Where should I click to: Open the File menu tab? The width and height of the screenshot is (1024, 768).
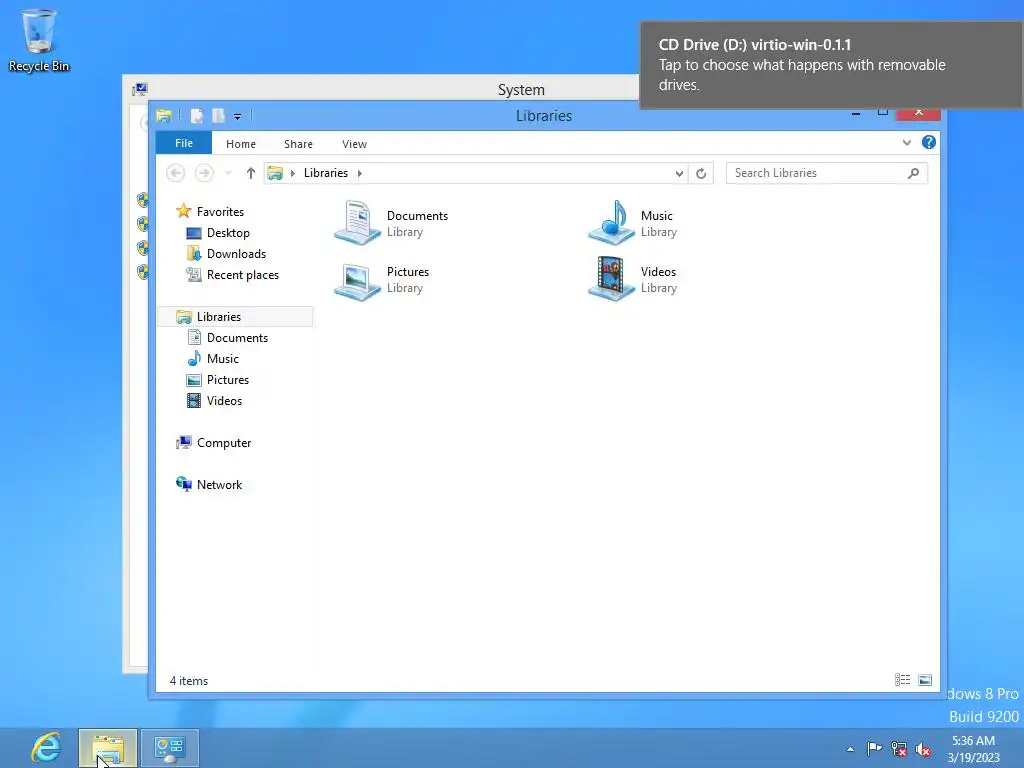[184, 143]
